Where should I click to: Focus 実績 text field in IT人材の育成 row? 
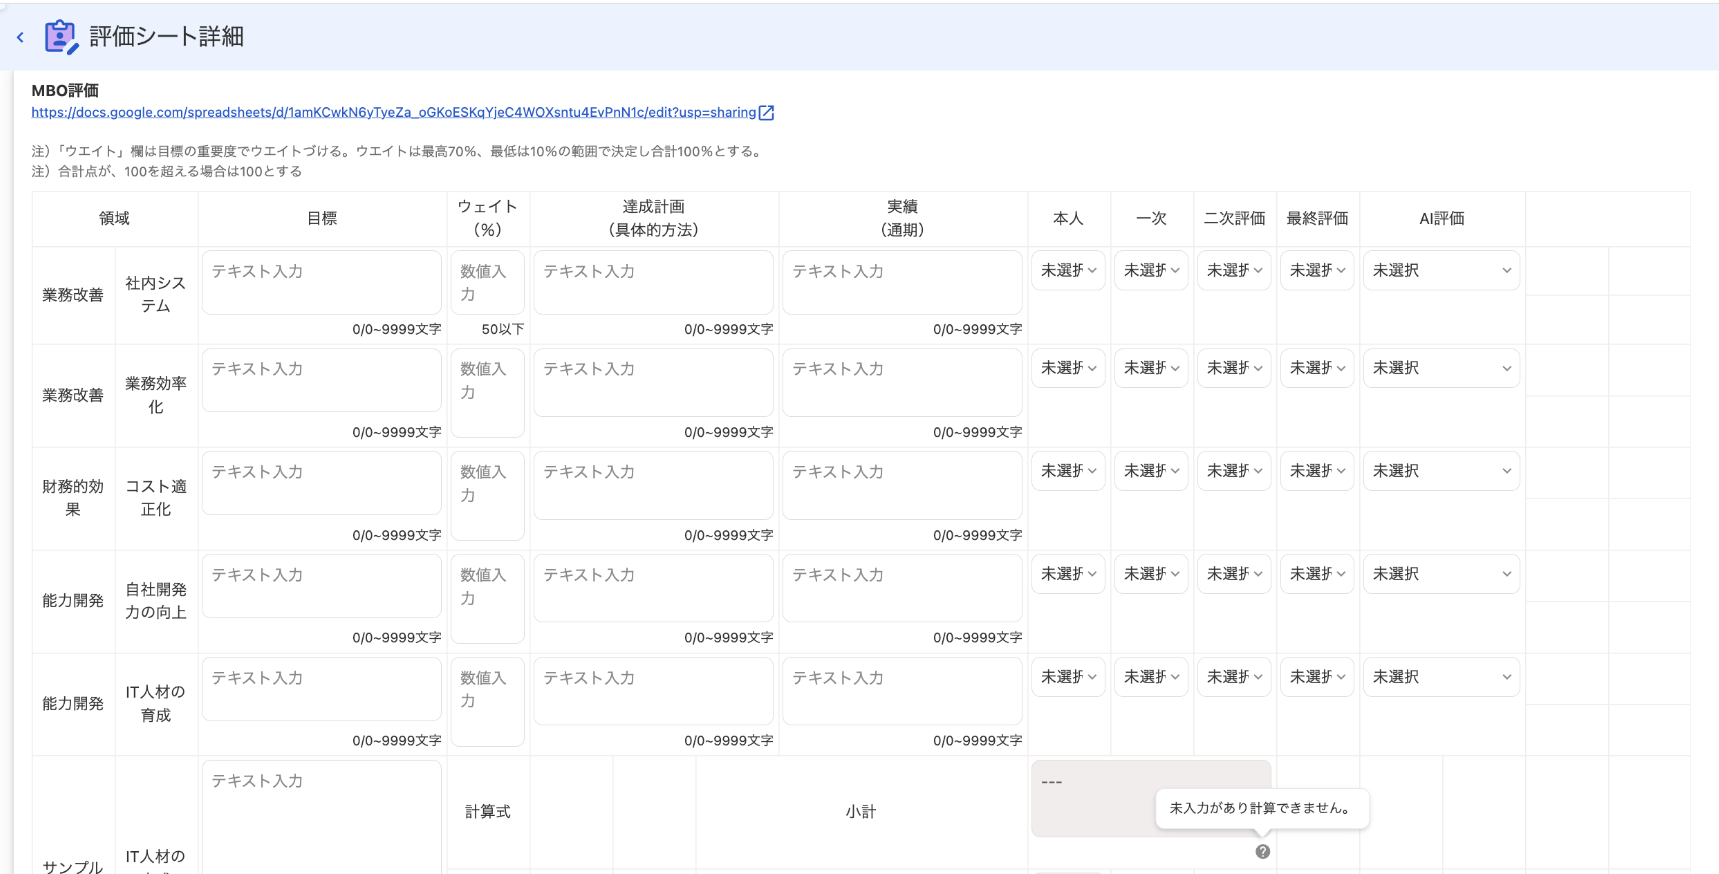click(x=902, y=691)
